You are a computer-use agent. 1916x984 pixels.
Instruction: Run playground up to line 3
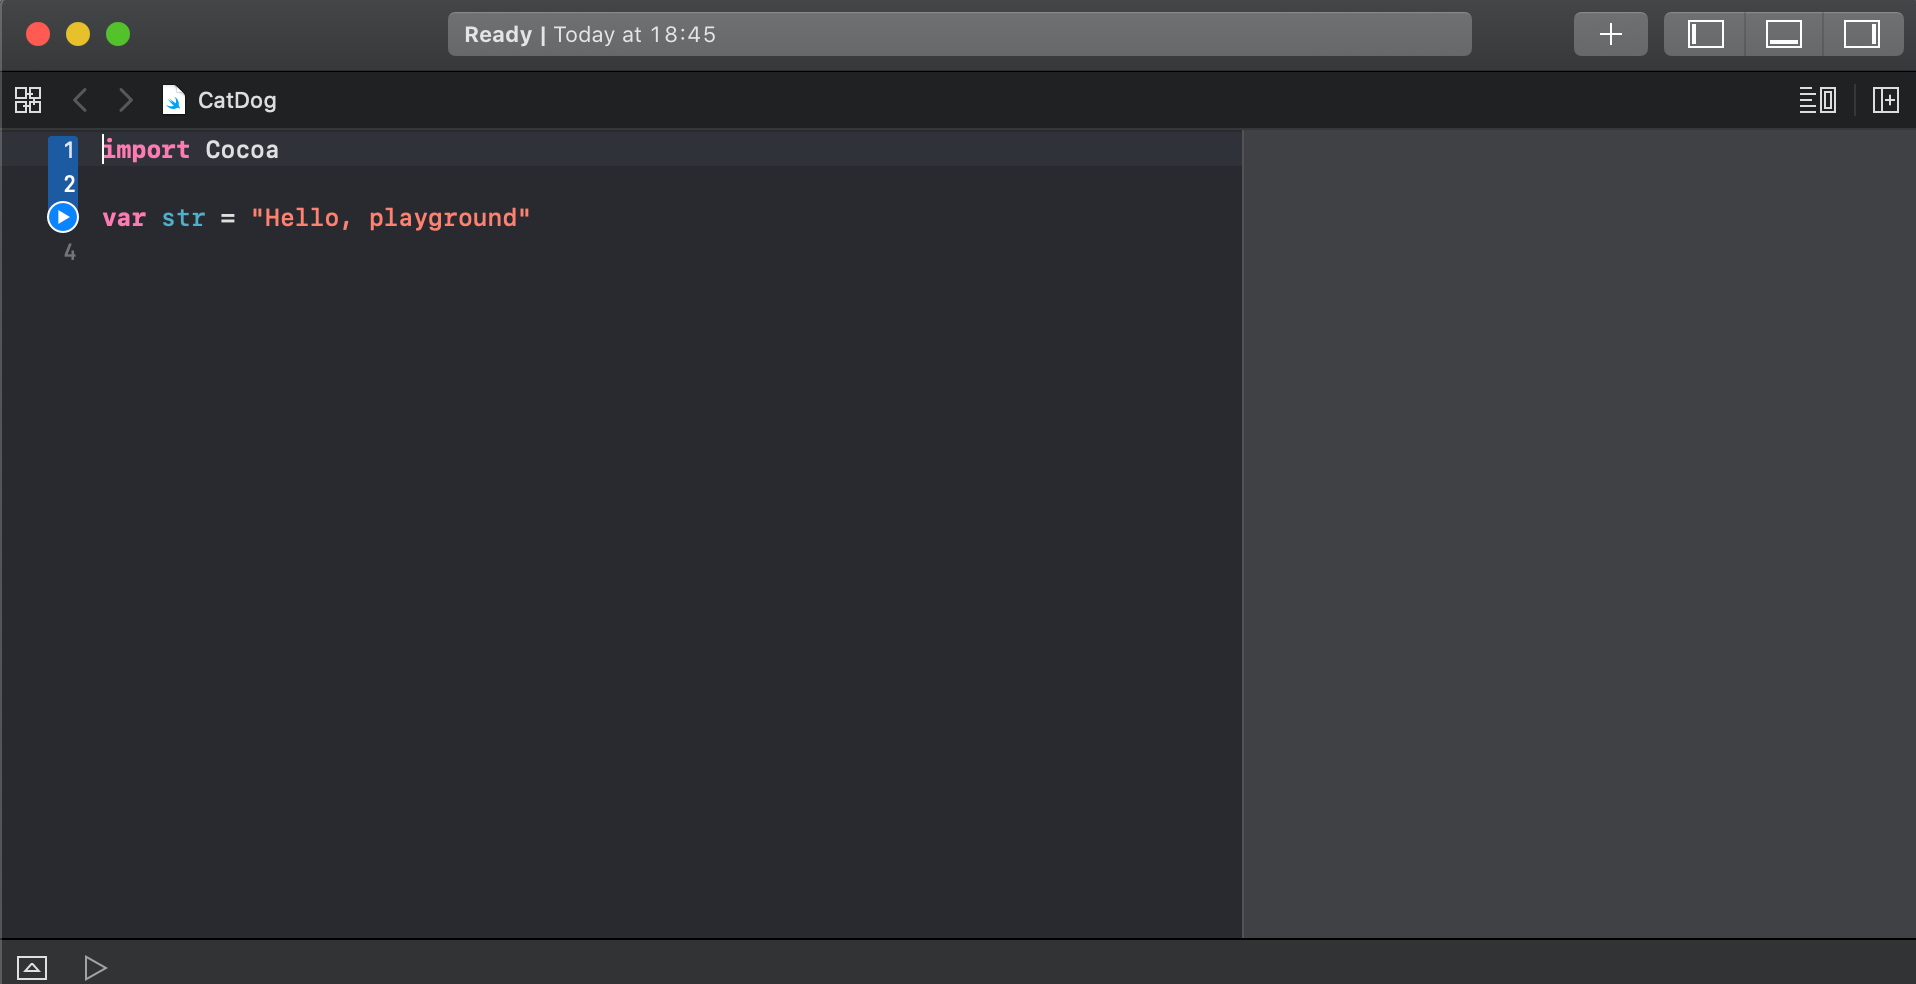tap(63, 217)
